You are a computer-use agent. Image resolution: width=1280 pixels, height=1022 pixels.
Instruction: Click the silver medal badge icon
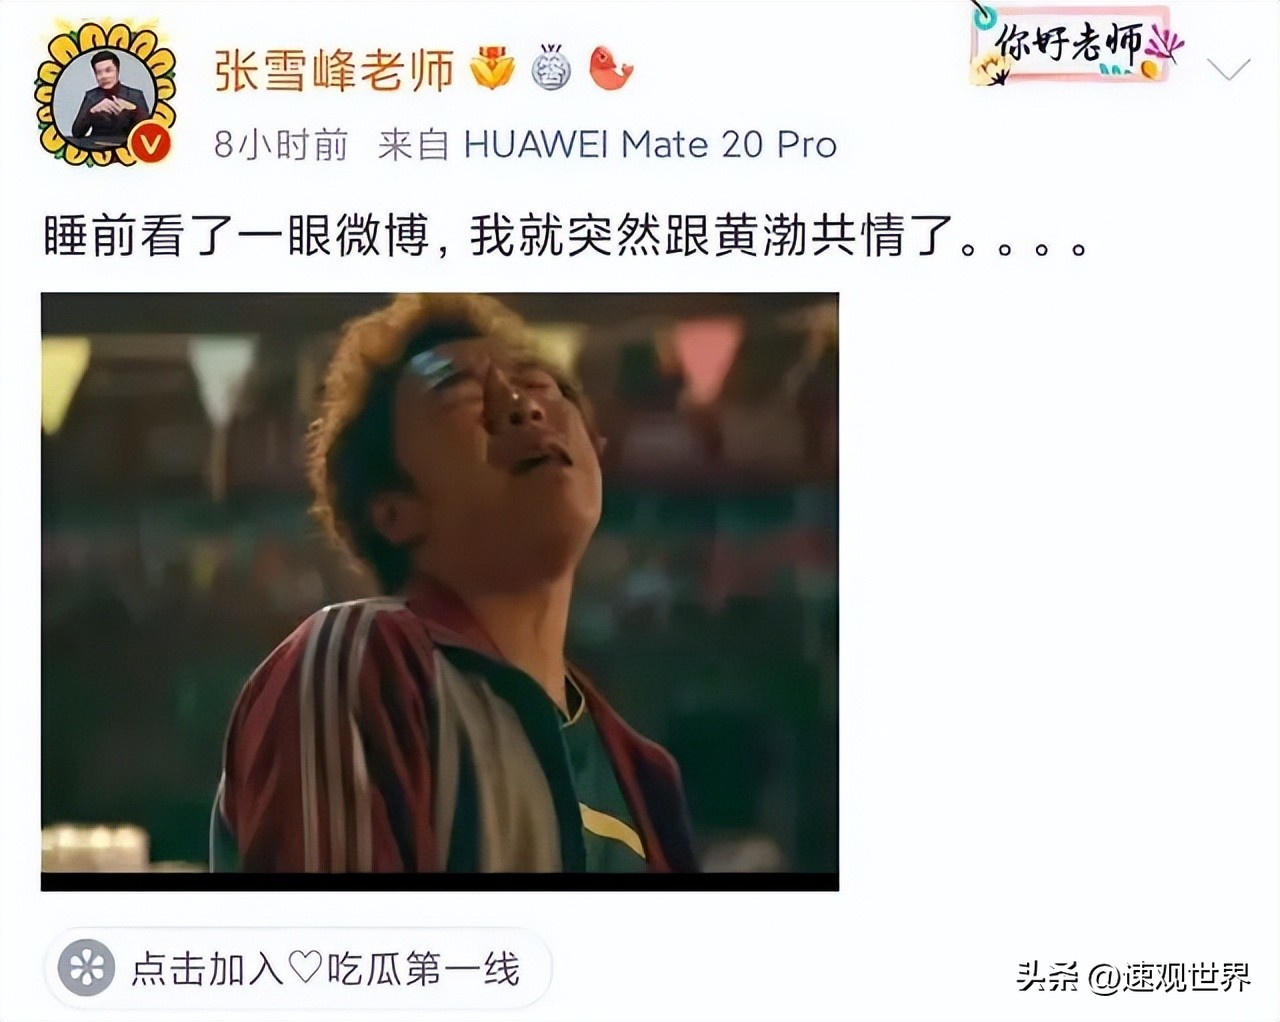pyautogui.click(x=550, y=68)
